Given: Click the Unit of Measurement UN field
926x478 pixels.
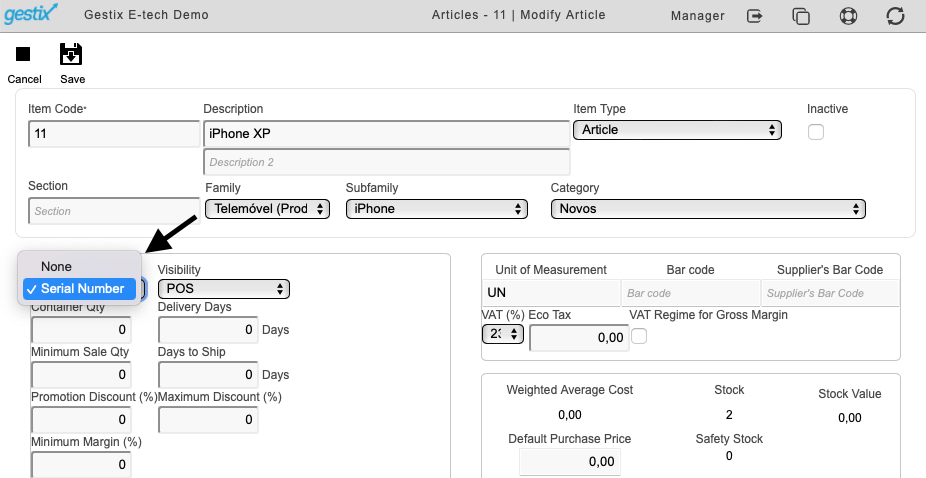Looking at the screenshot, I should pos(551,292).
